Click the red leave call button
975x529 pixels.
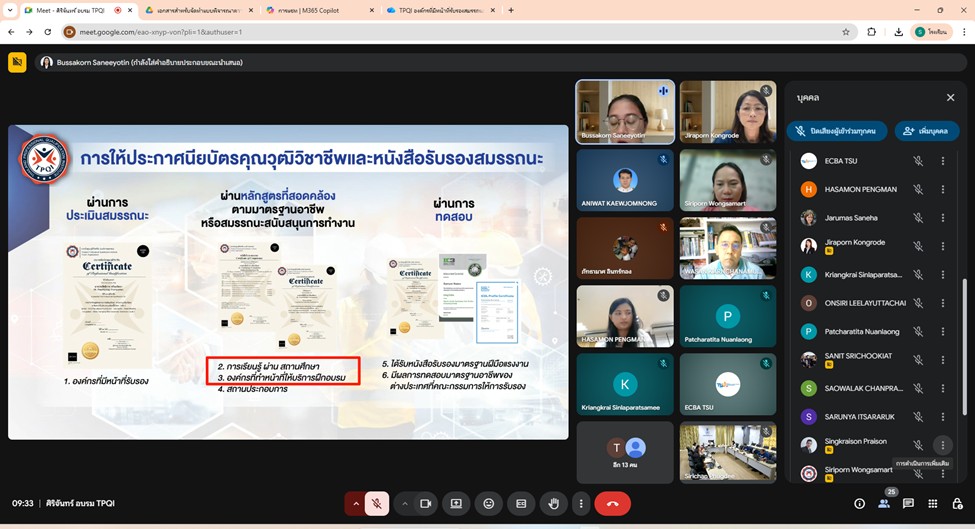click(x=612, y=504)
